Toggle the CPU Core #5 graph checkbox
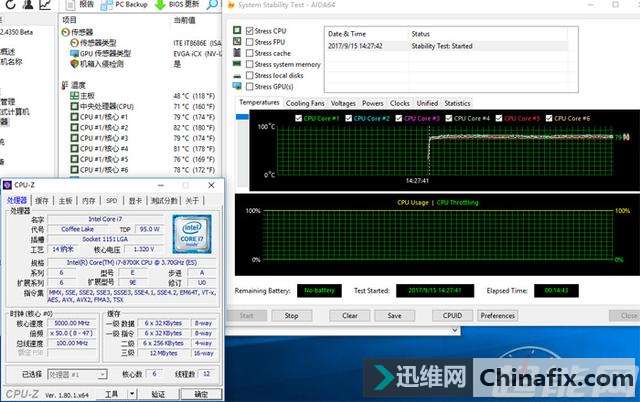Screen dimensions: 640x402 pyautogui.click(x=499, y=118)
